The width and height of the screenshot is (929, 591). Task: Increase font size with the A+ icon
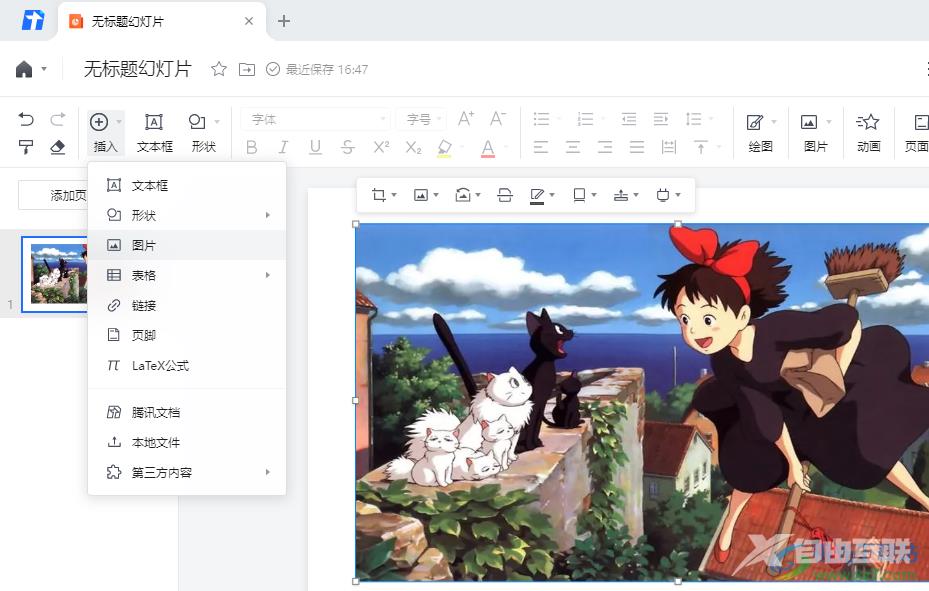pos(466,119)
